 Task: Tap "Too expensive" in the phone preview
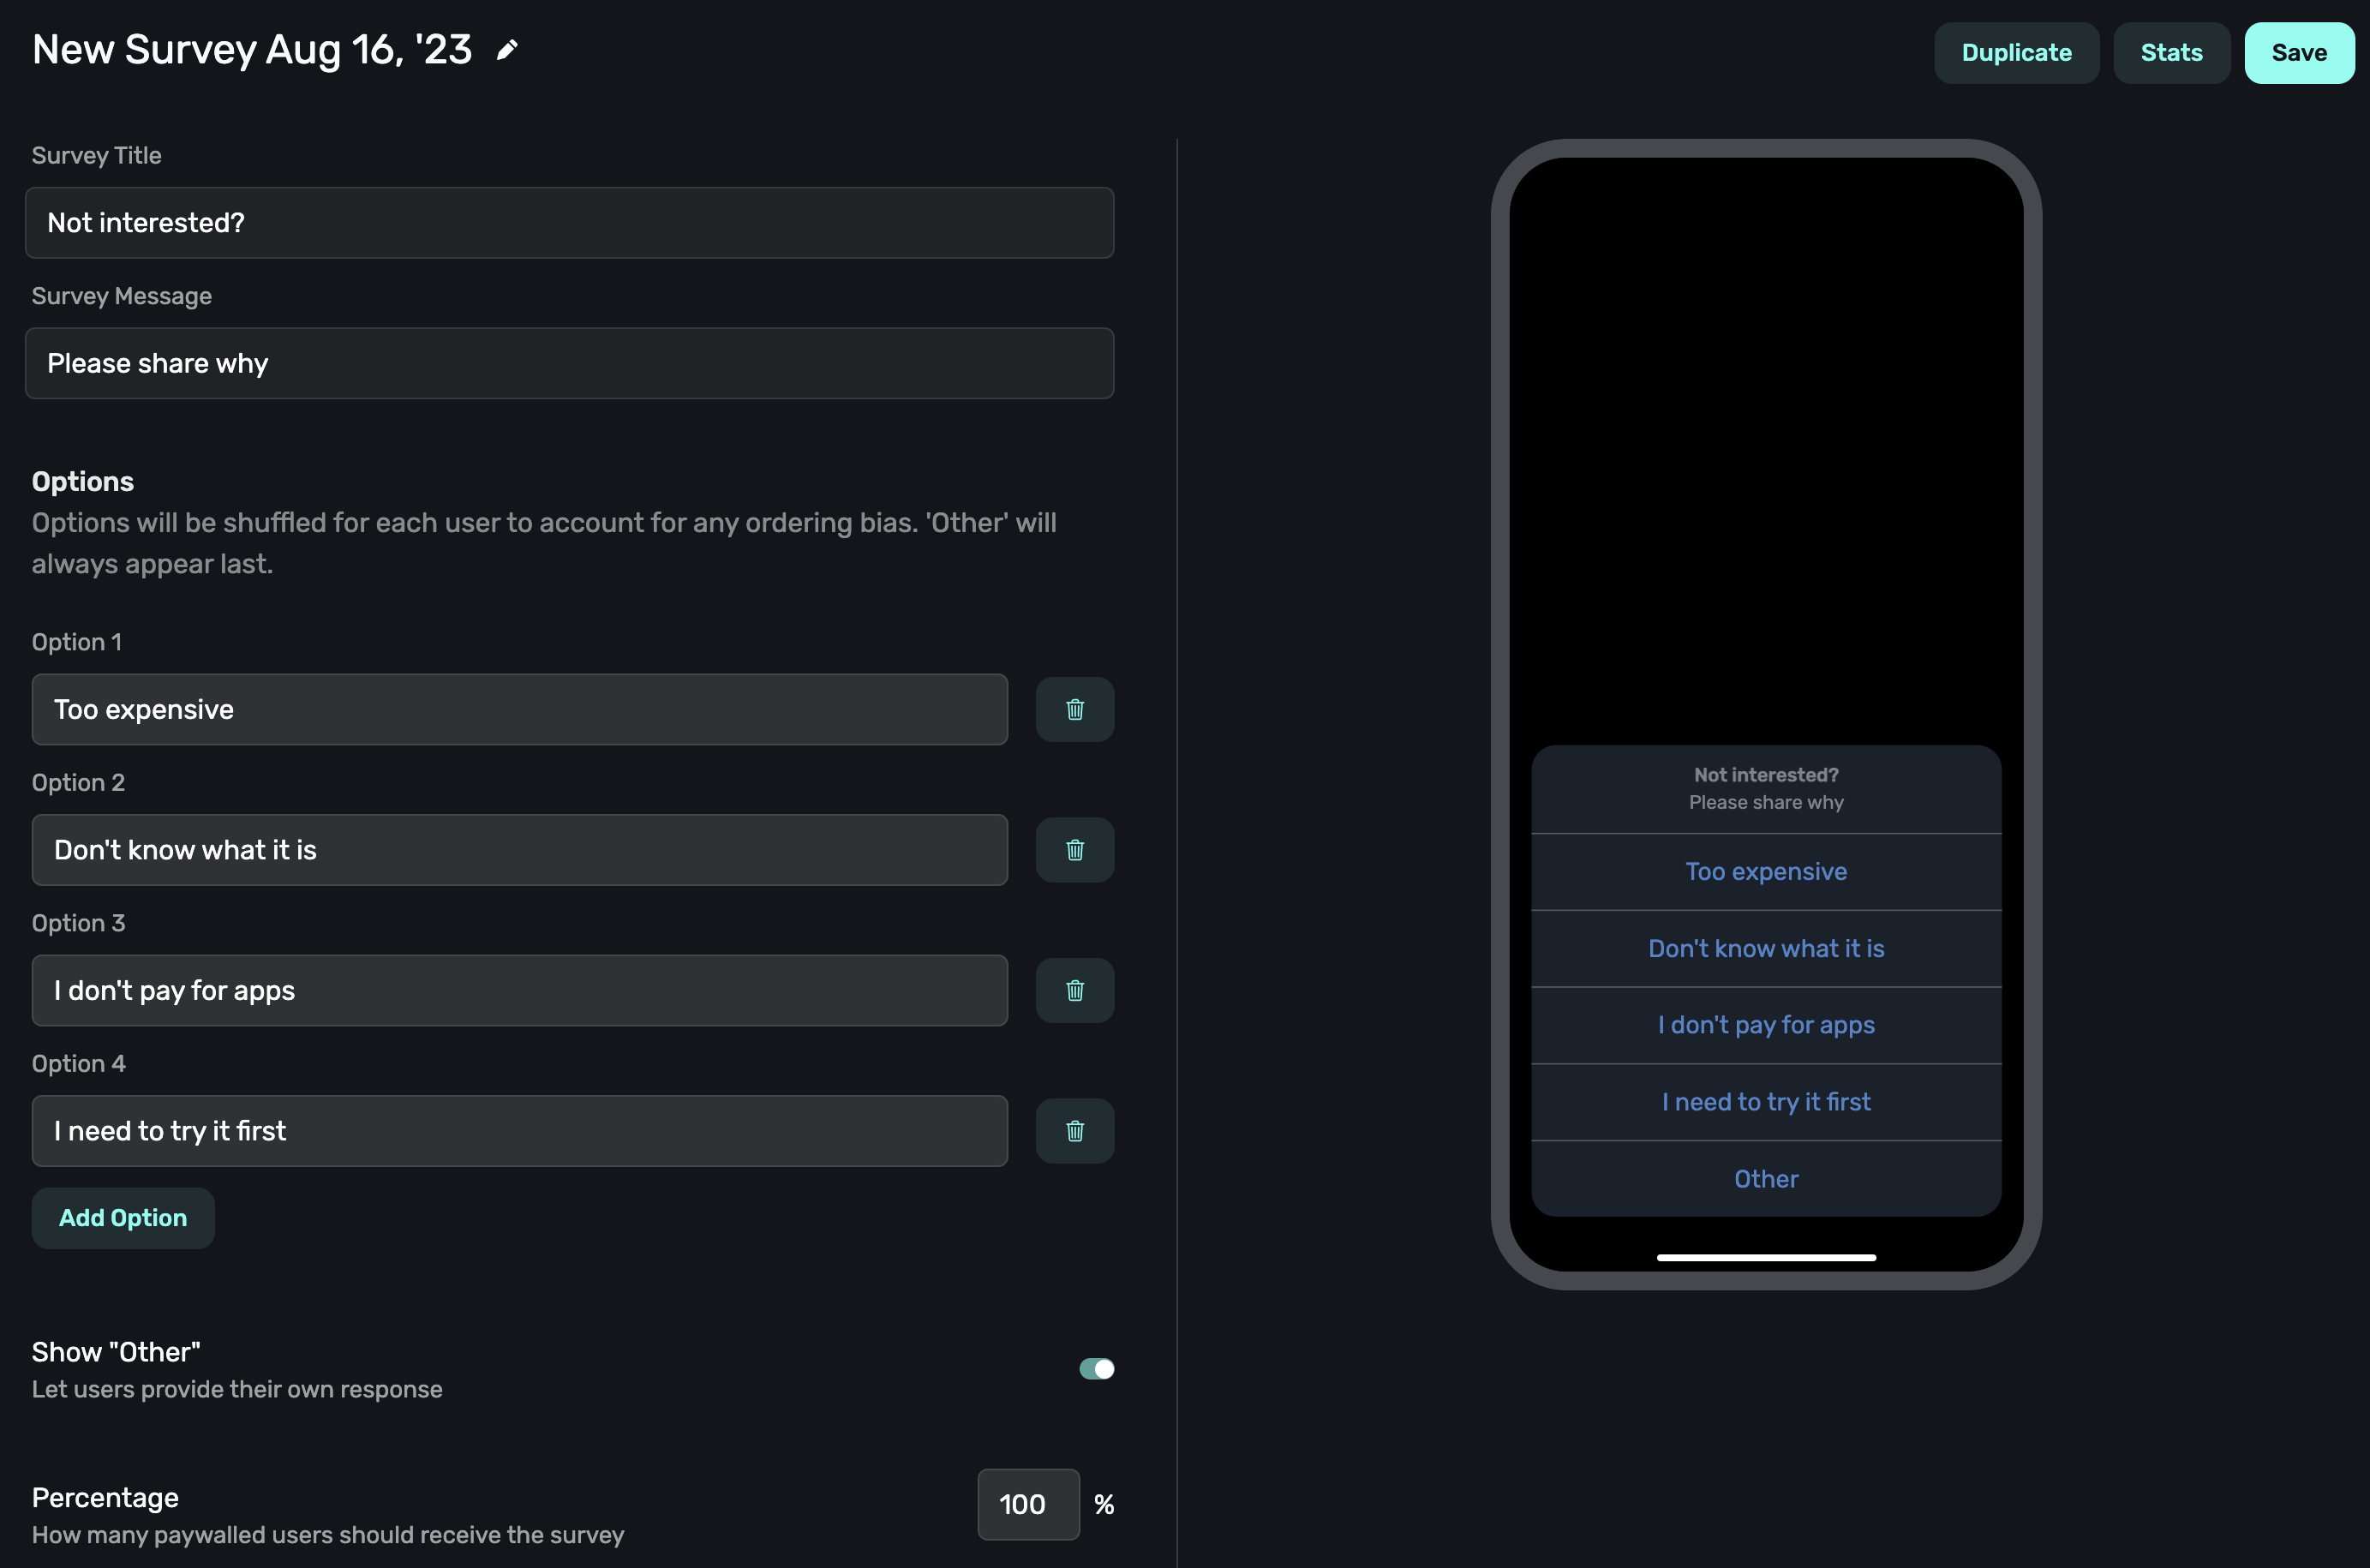tap(1765, 871)
